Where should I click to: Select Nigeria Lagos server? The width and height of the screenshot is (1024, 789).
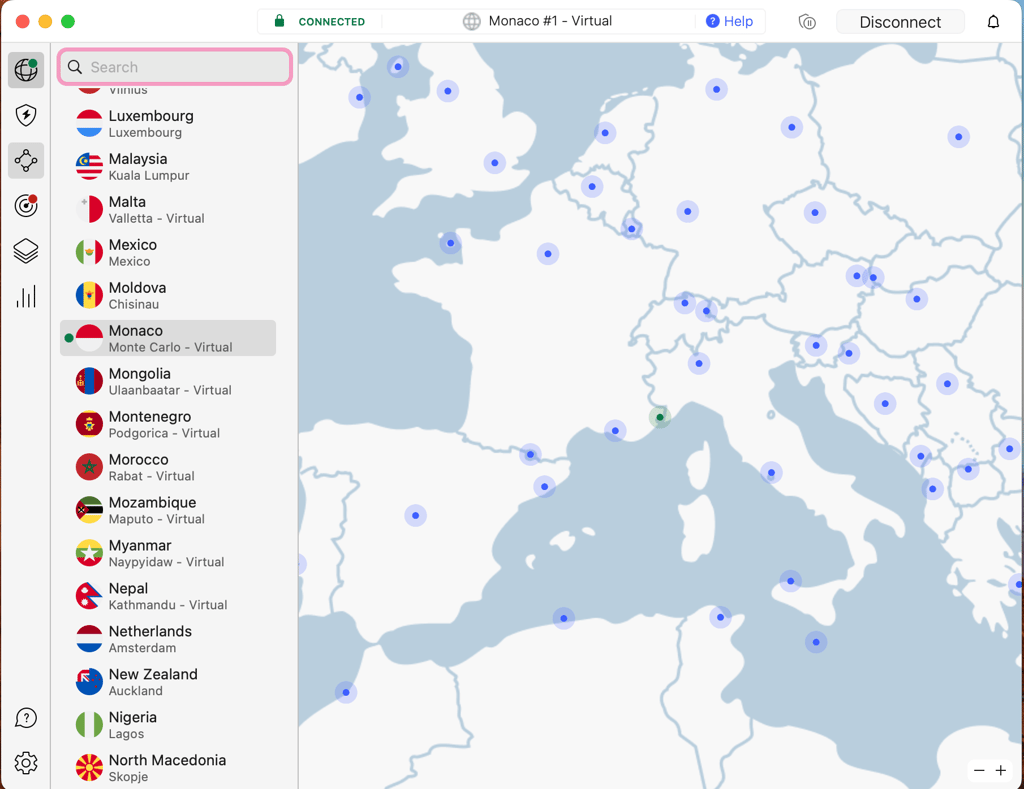[x=168, y=725]
